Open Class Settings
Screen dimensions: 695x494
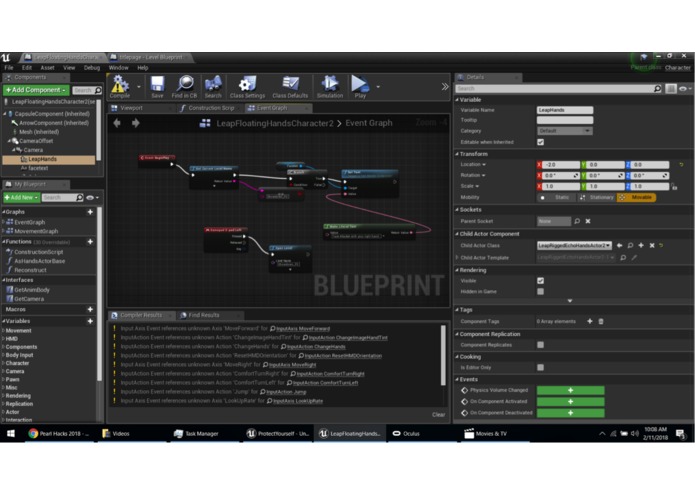[x=247, y=86]
